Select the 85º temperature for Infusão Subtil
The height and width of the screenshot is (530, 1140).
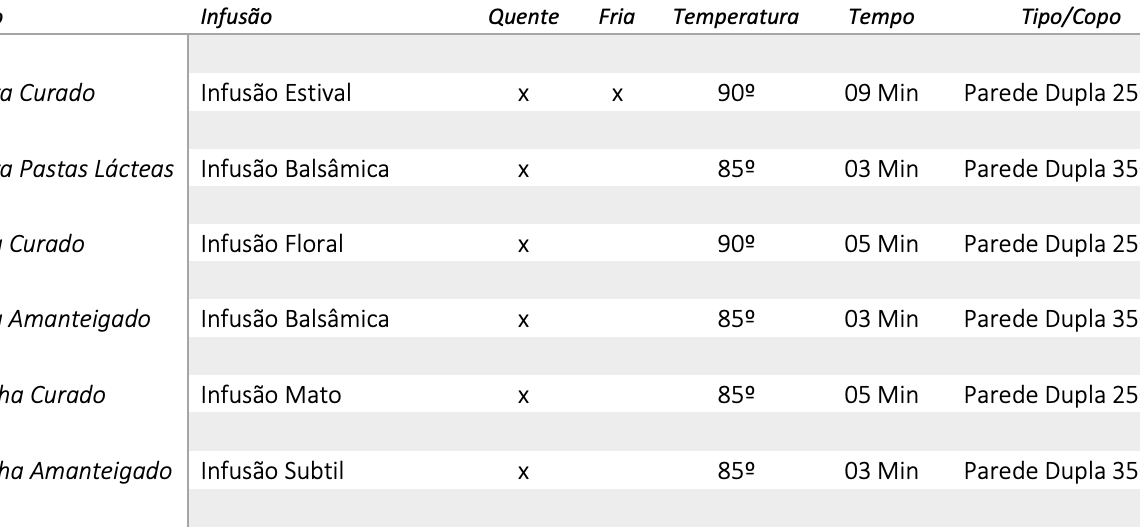coord(736,470)
